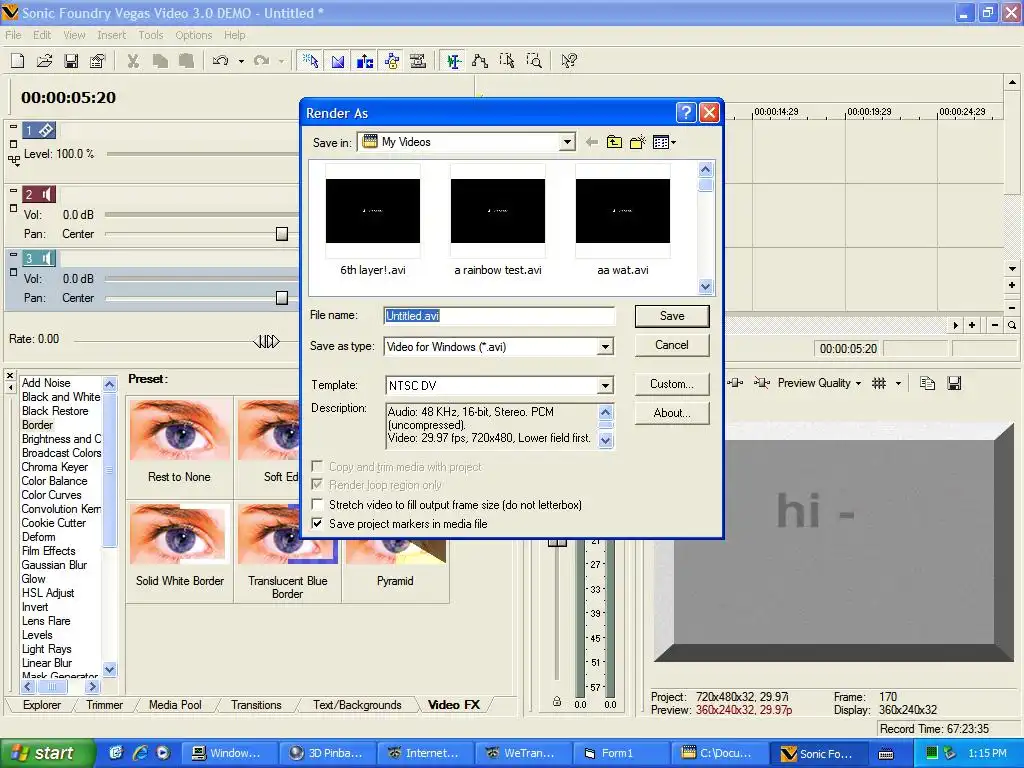Open the Insert menu
The image size is (1024, 768).
click(x=112, y=35)
